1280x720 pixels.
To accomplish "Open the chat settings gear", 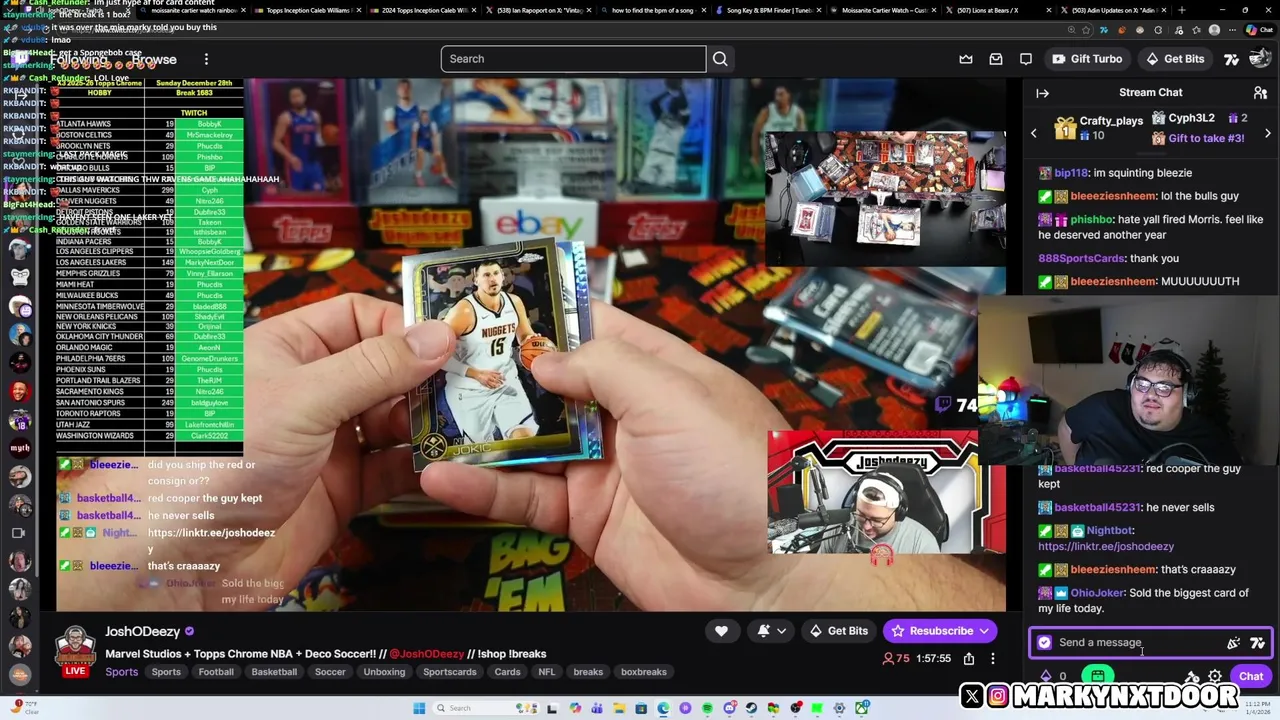I will (1215, 677).
